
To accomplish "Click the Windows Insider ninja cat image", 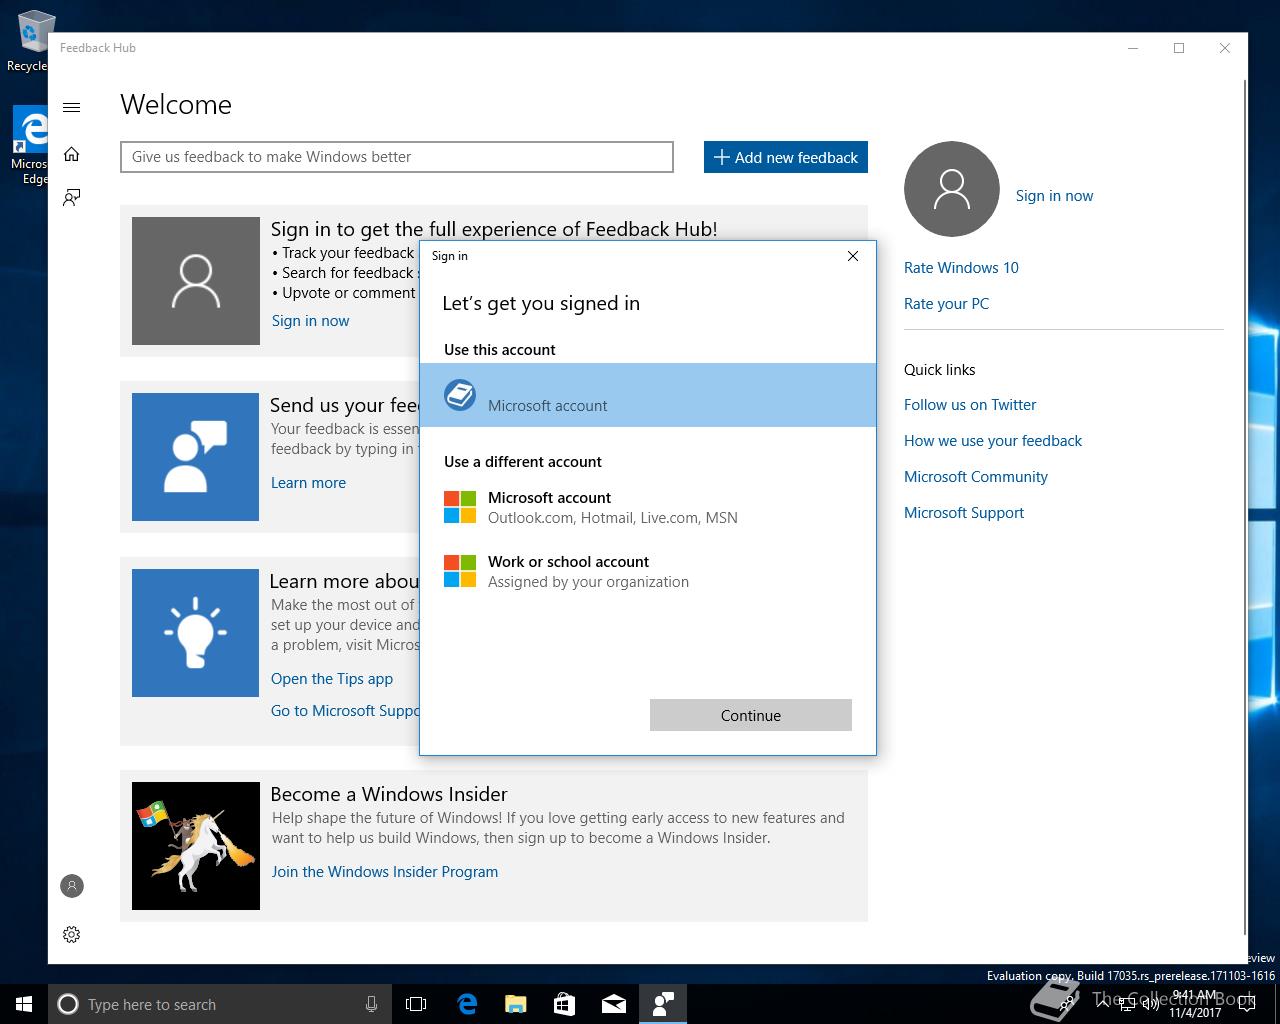I will coord(196,846).
